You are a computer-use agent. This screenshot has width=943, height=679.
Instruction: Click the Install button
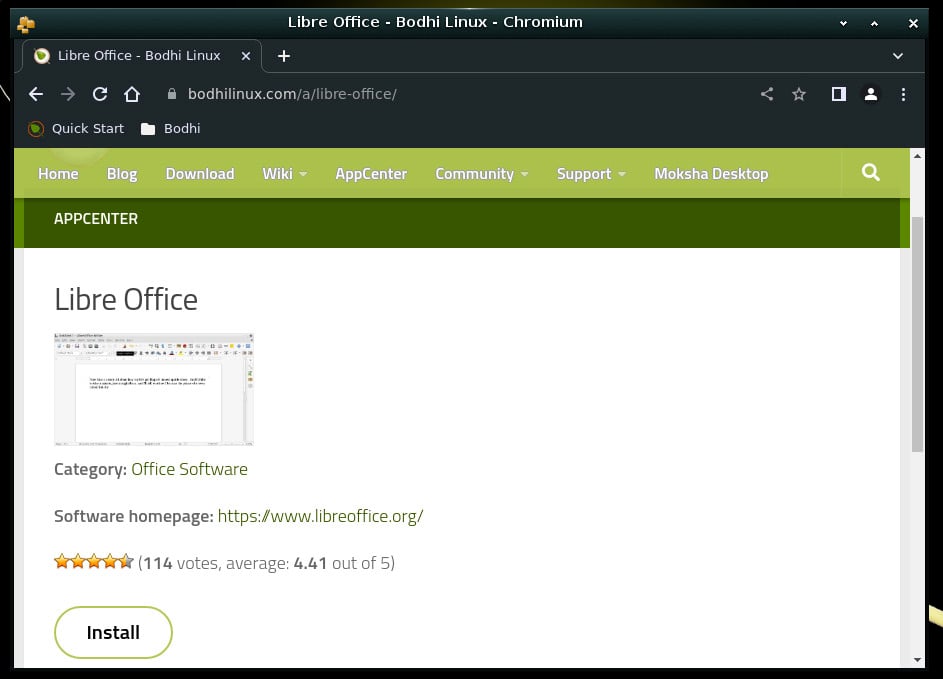coord(113,632)
